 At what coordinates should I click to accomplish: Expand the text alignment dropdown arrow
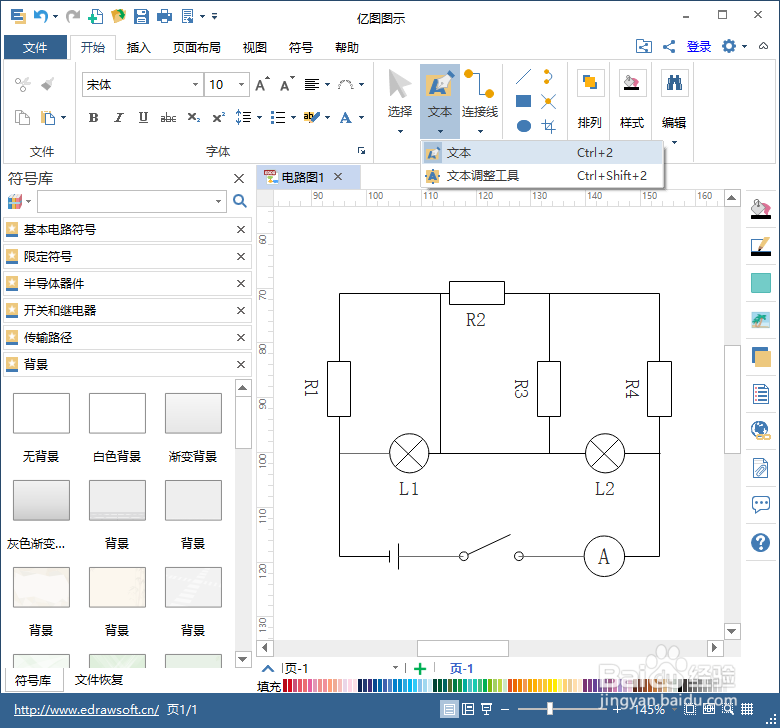[327, 85]
